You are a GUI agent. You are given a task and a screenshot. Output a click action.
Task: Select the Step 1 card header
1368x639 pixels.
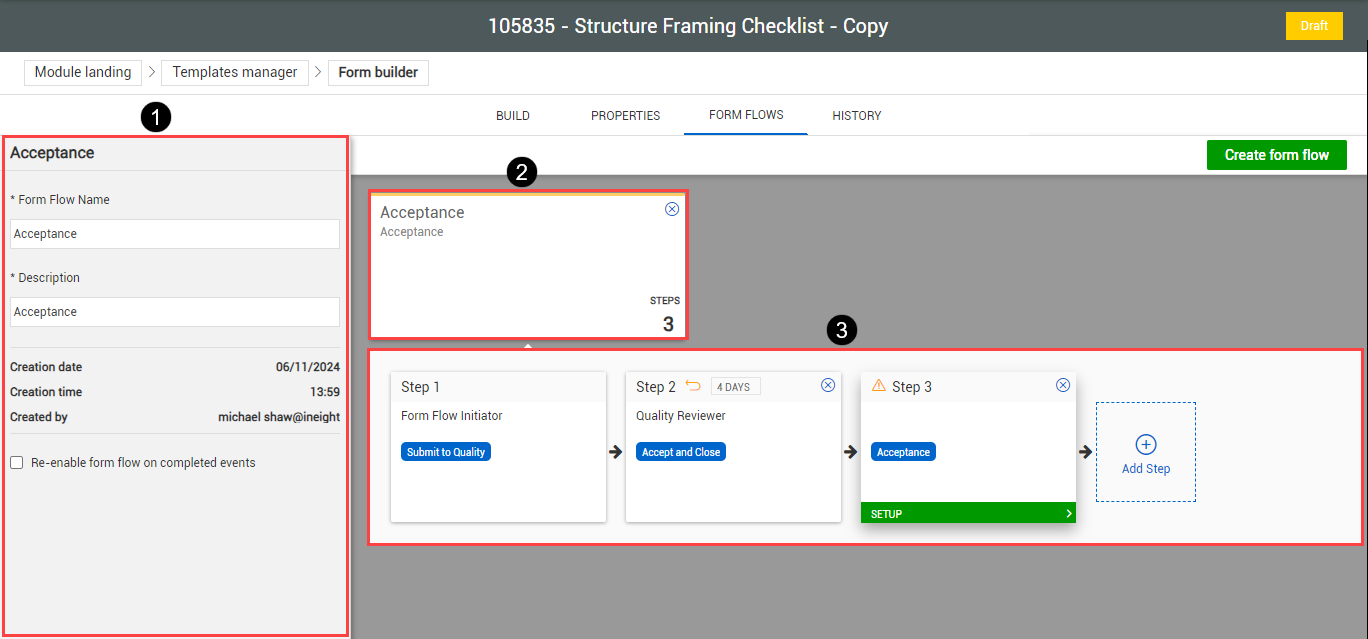tap(498, 387)
